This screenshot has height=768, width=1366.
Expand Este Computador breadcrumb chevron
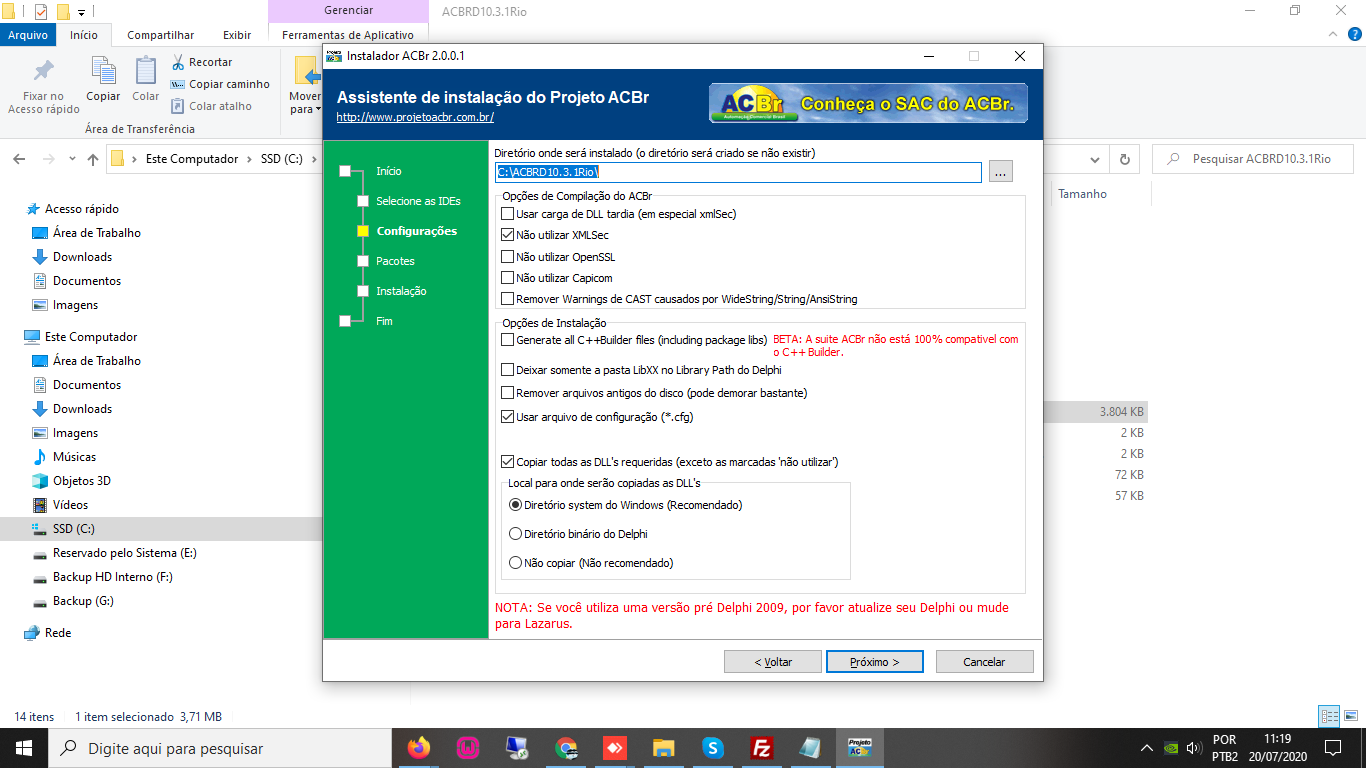(250, 159)
